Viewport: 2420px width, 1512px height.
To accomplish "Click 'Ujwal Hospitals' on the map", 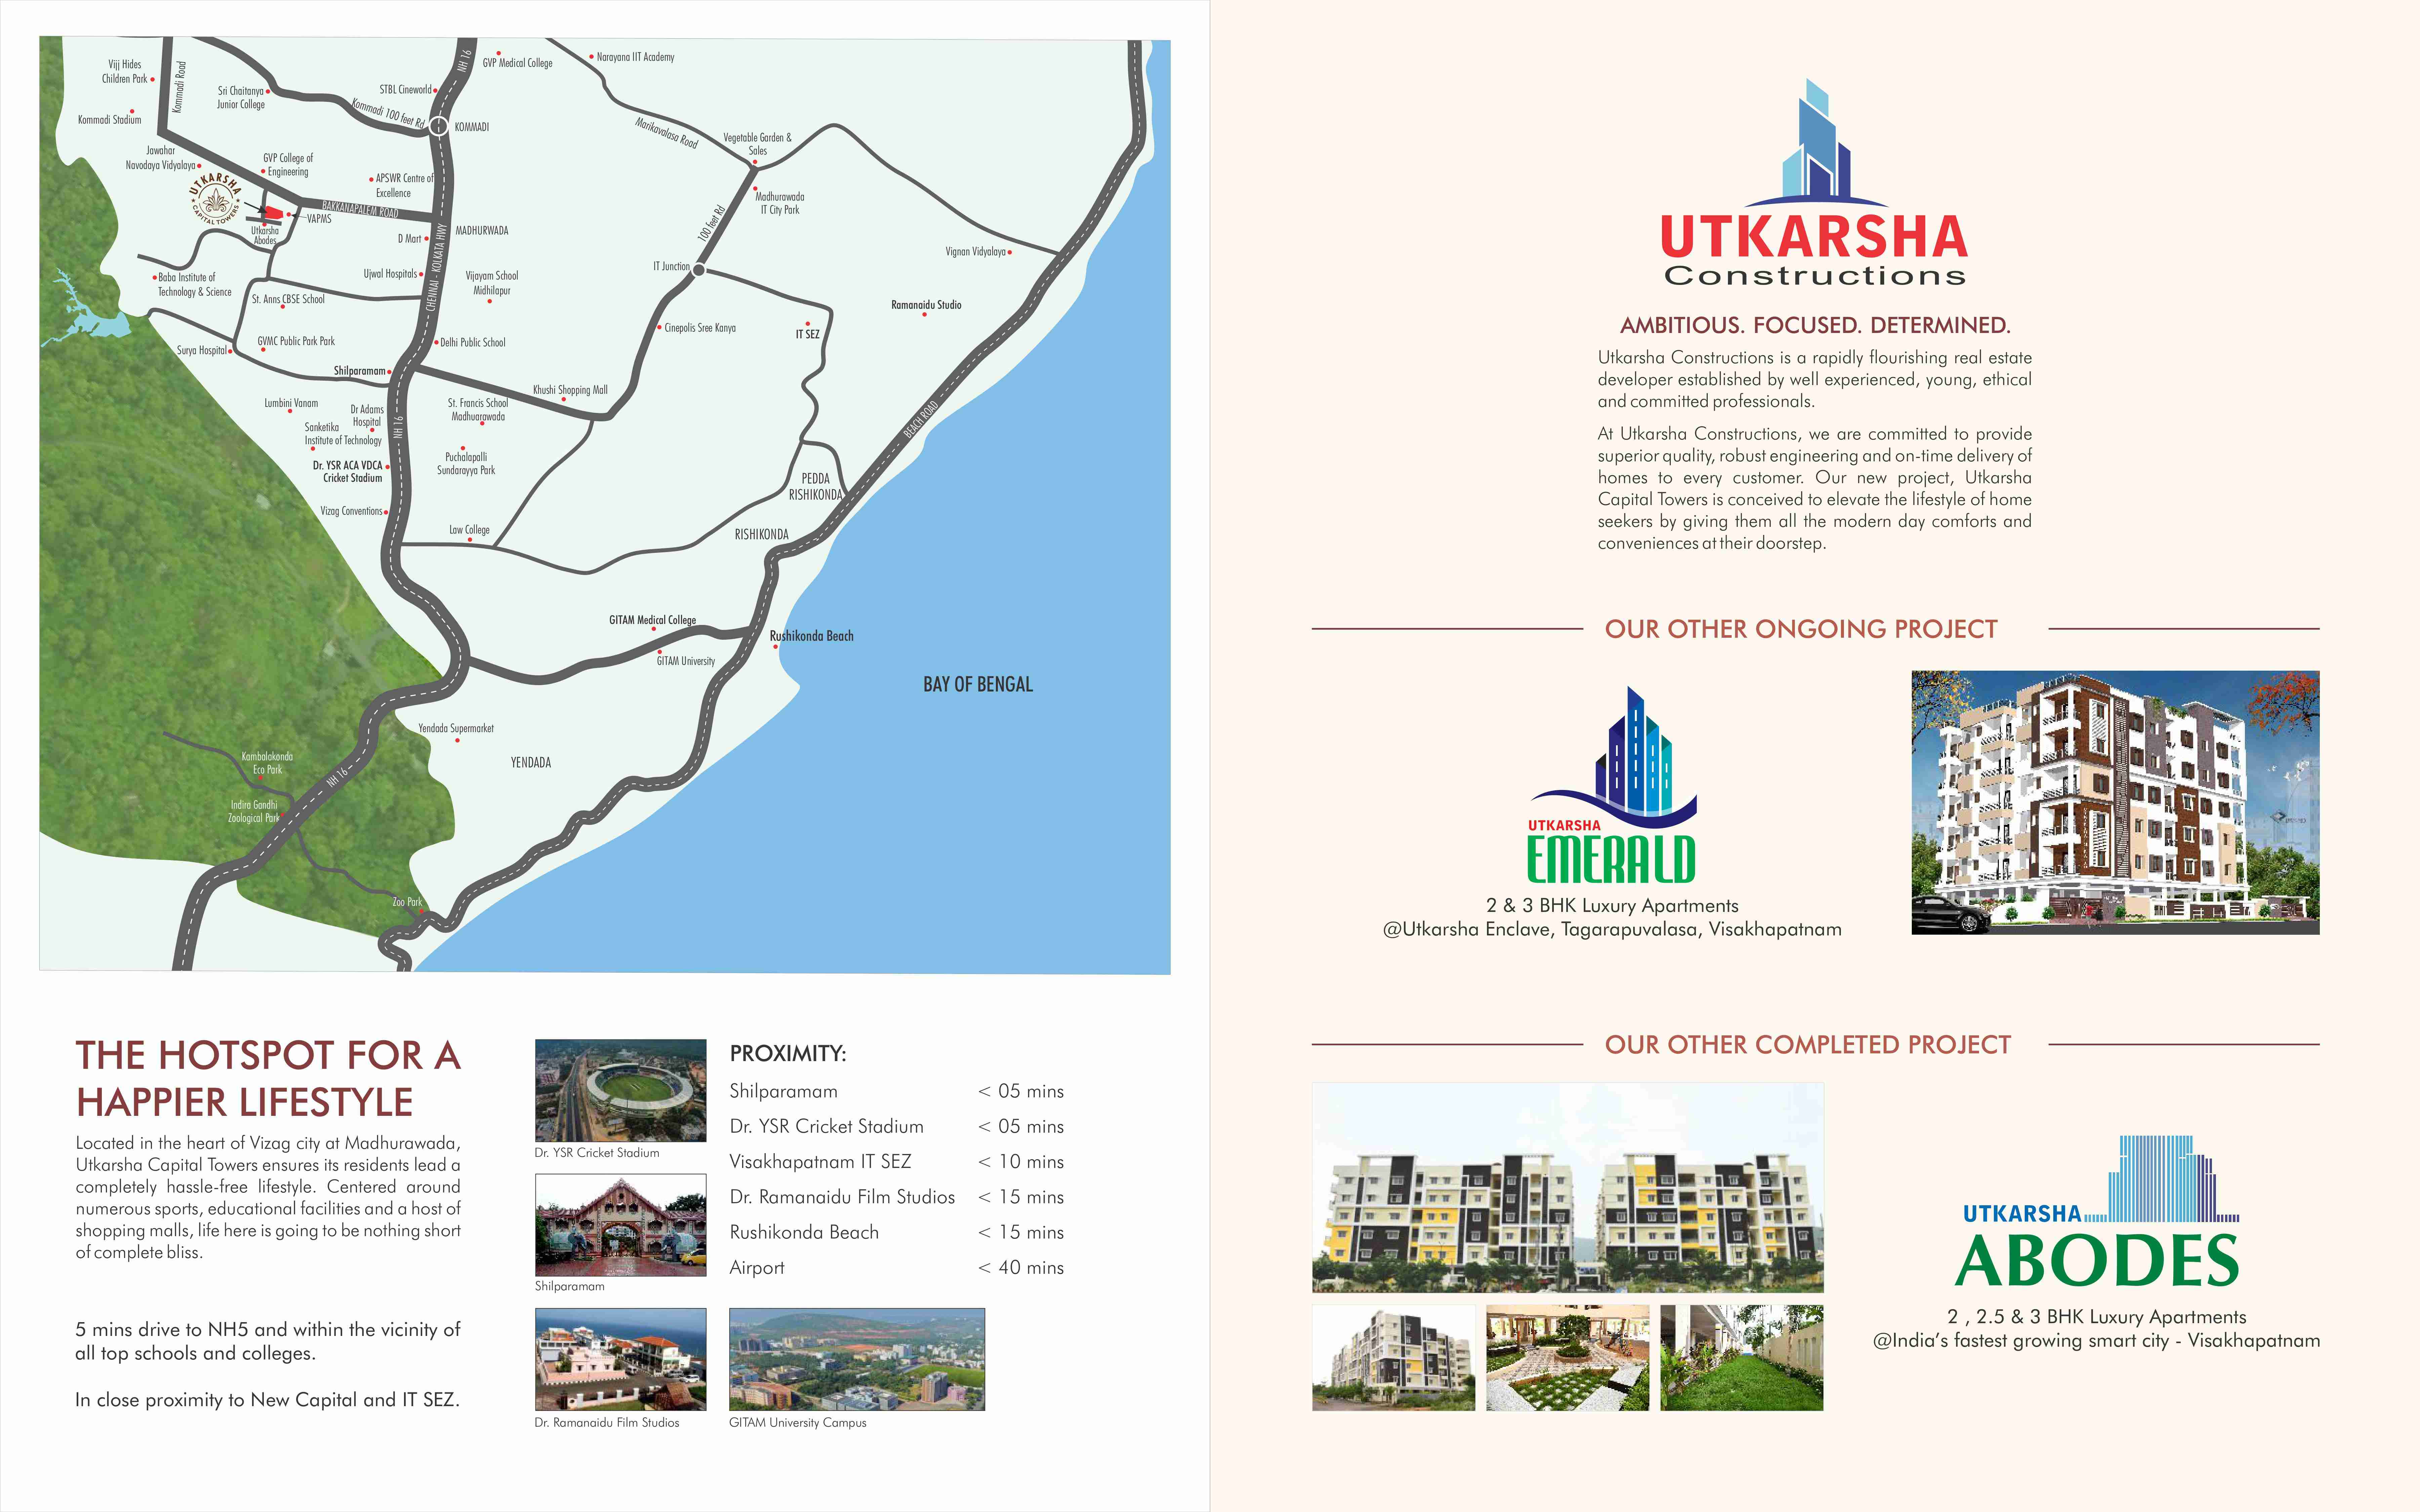I will [390, 274].
